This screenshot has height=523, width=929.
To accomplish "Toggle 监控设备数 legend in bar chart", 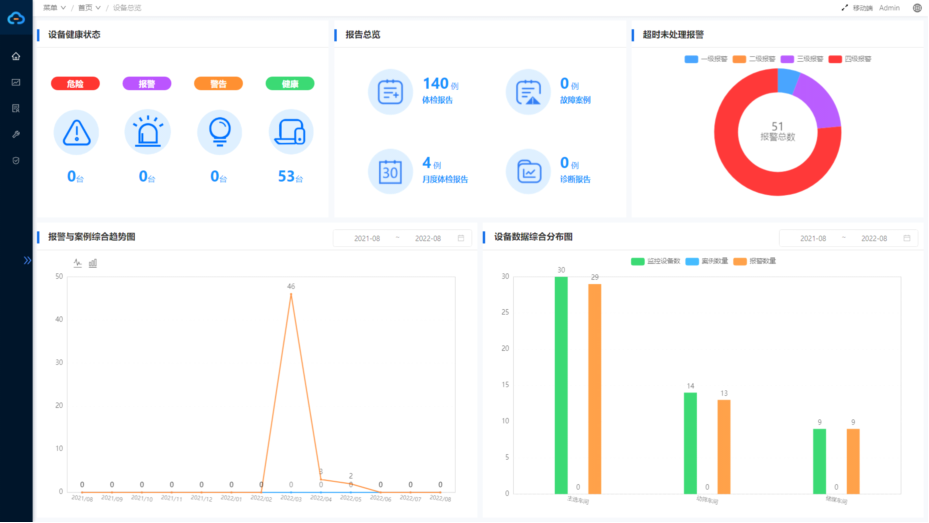I will 655,261.
